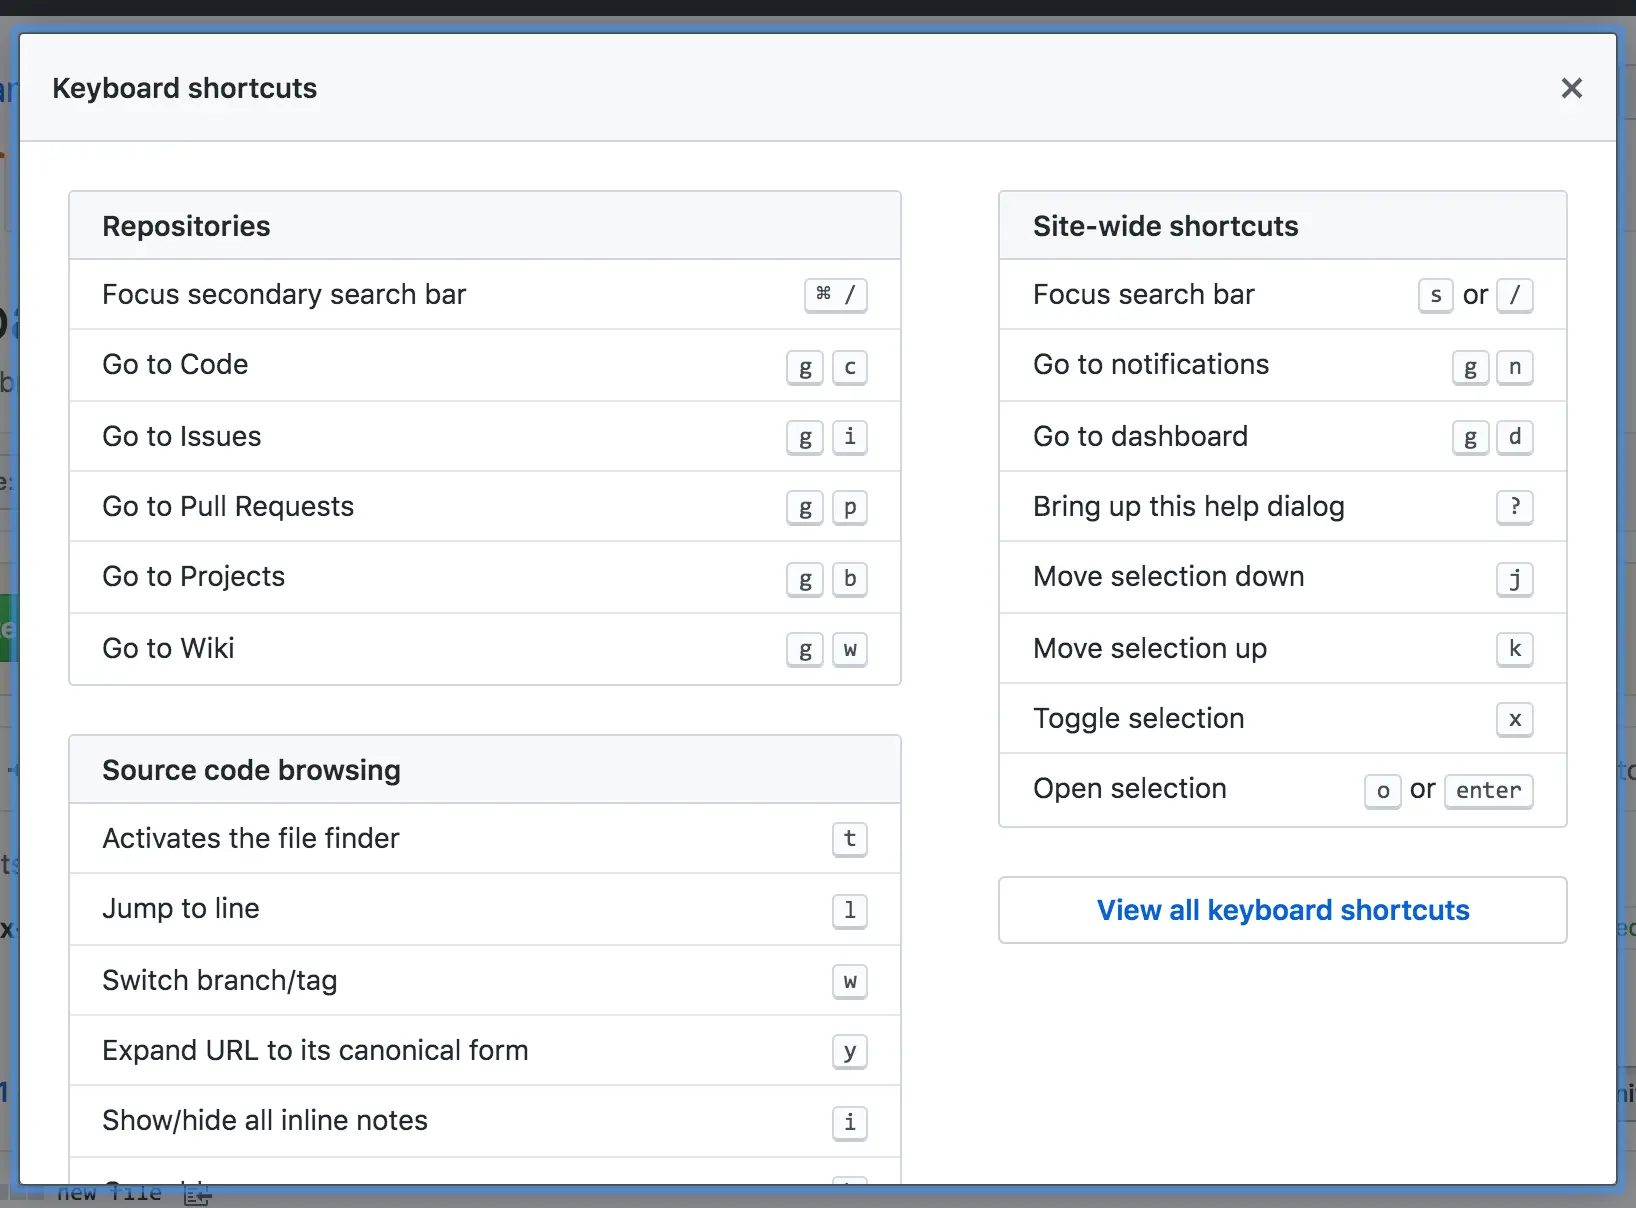This screenshot has width=1636, height=1208.
Task: Click the 'p' key in Go to Pull Requests row
Action: [x=849, y=508]
